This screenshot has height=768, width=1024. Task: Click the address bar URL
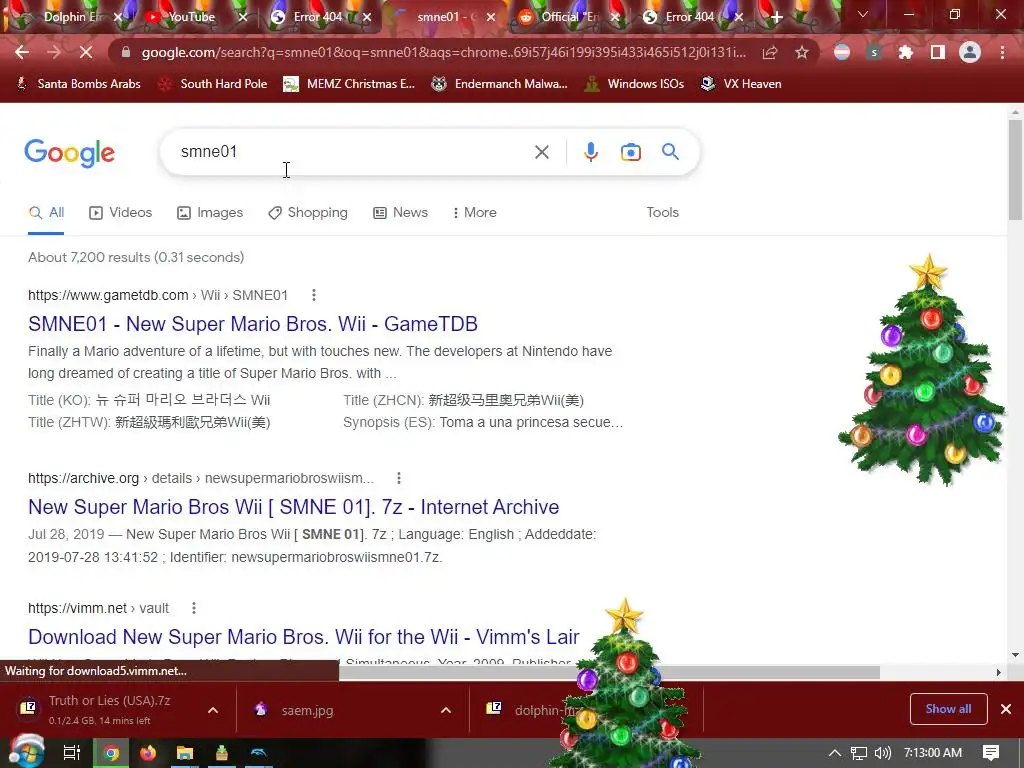(443, 52)
